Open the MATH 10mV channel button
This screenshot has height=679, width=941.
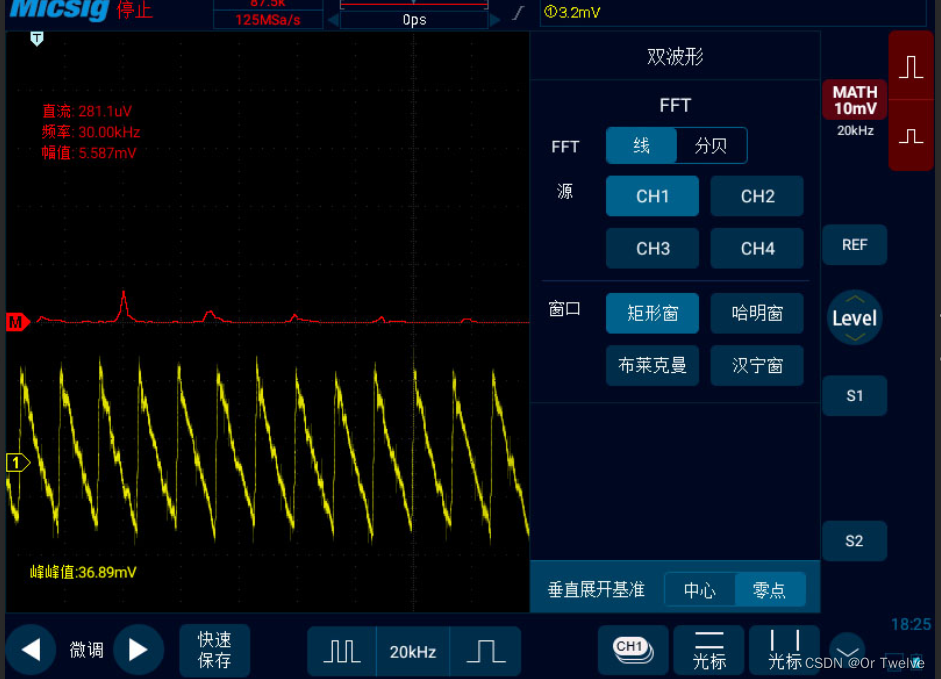[855, 100]
